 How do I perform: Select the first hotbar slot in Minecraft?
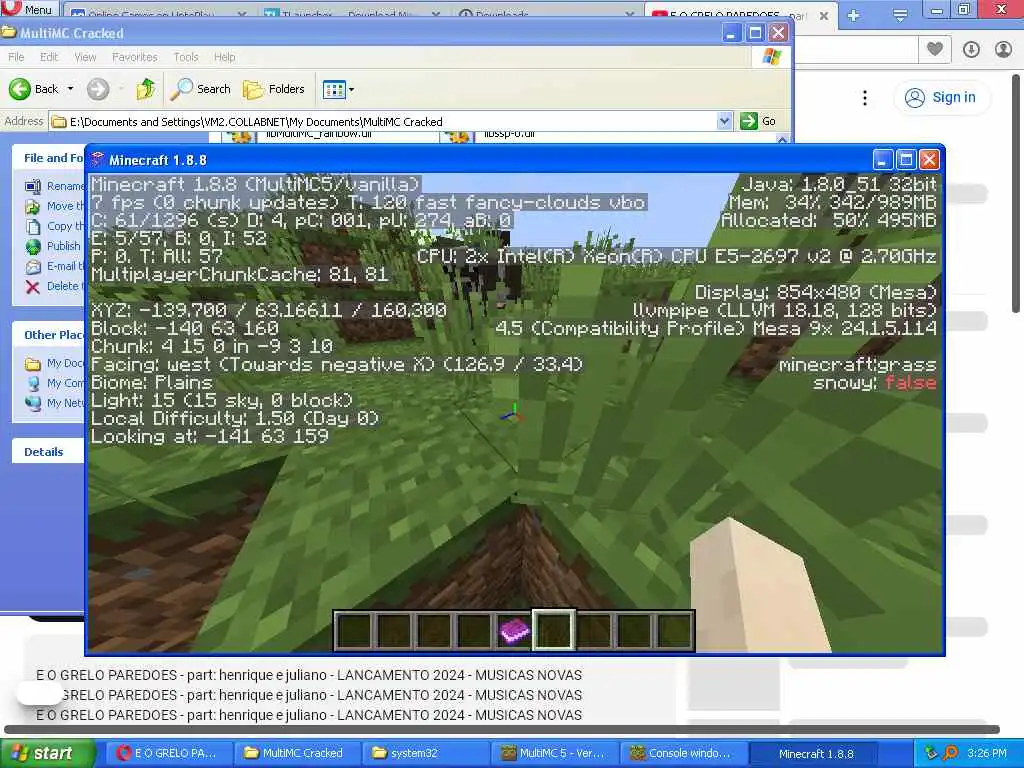[x=354, y=631]
